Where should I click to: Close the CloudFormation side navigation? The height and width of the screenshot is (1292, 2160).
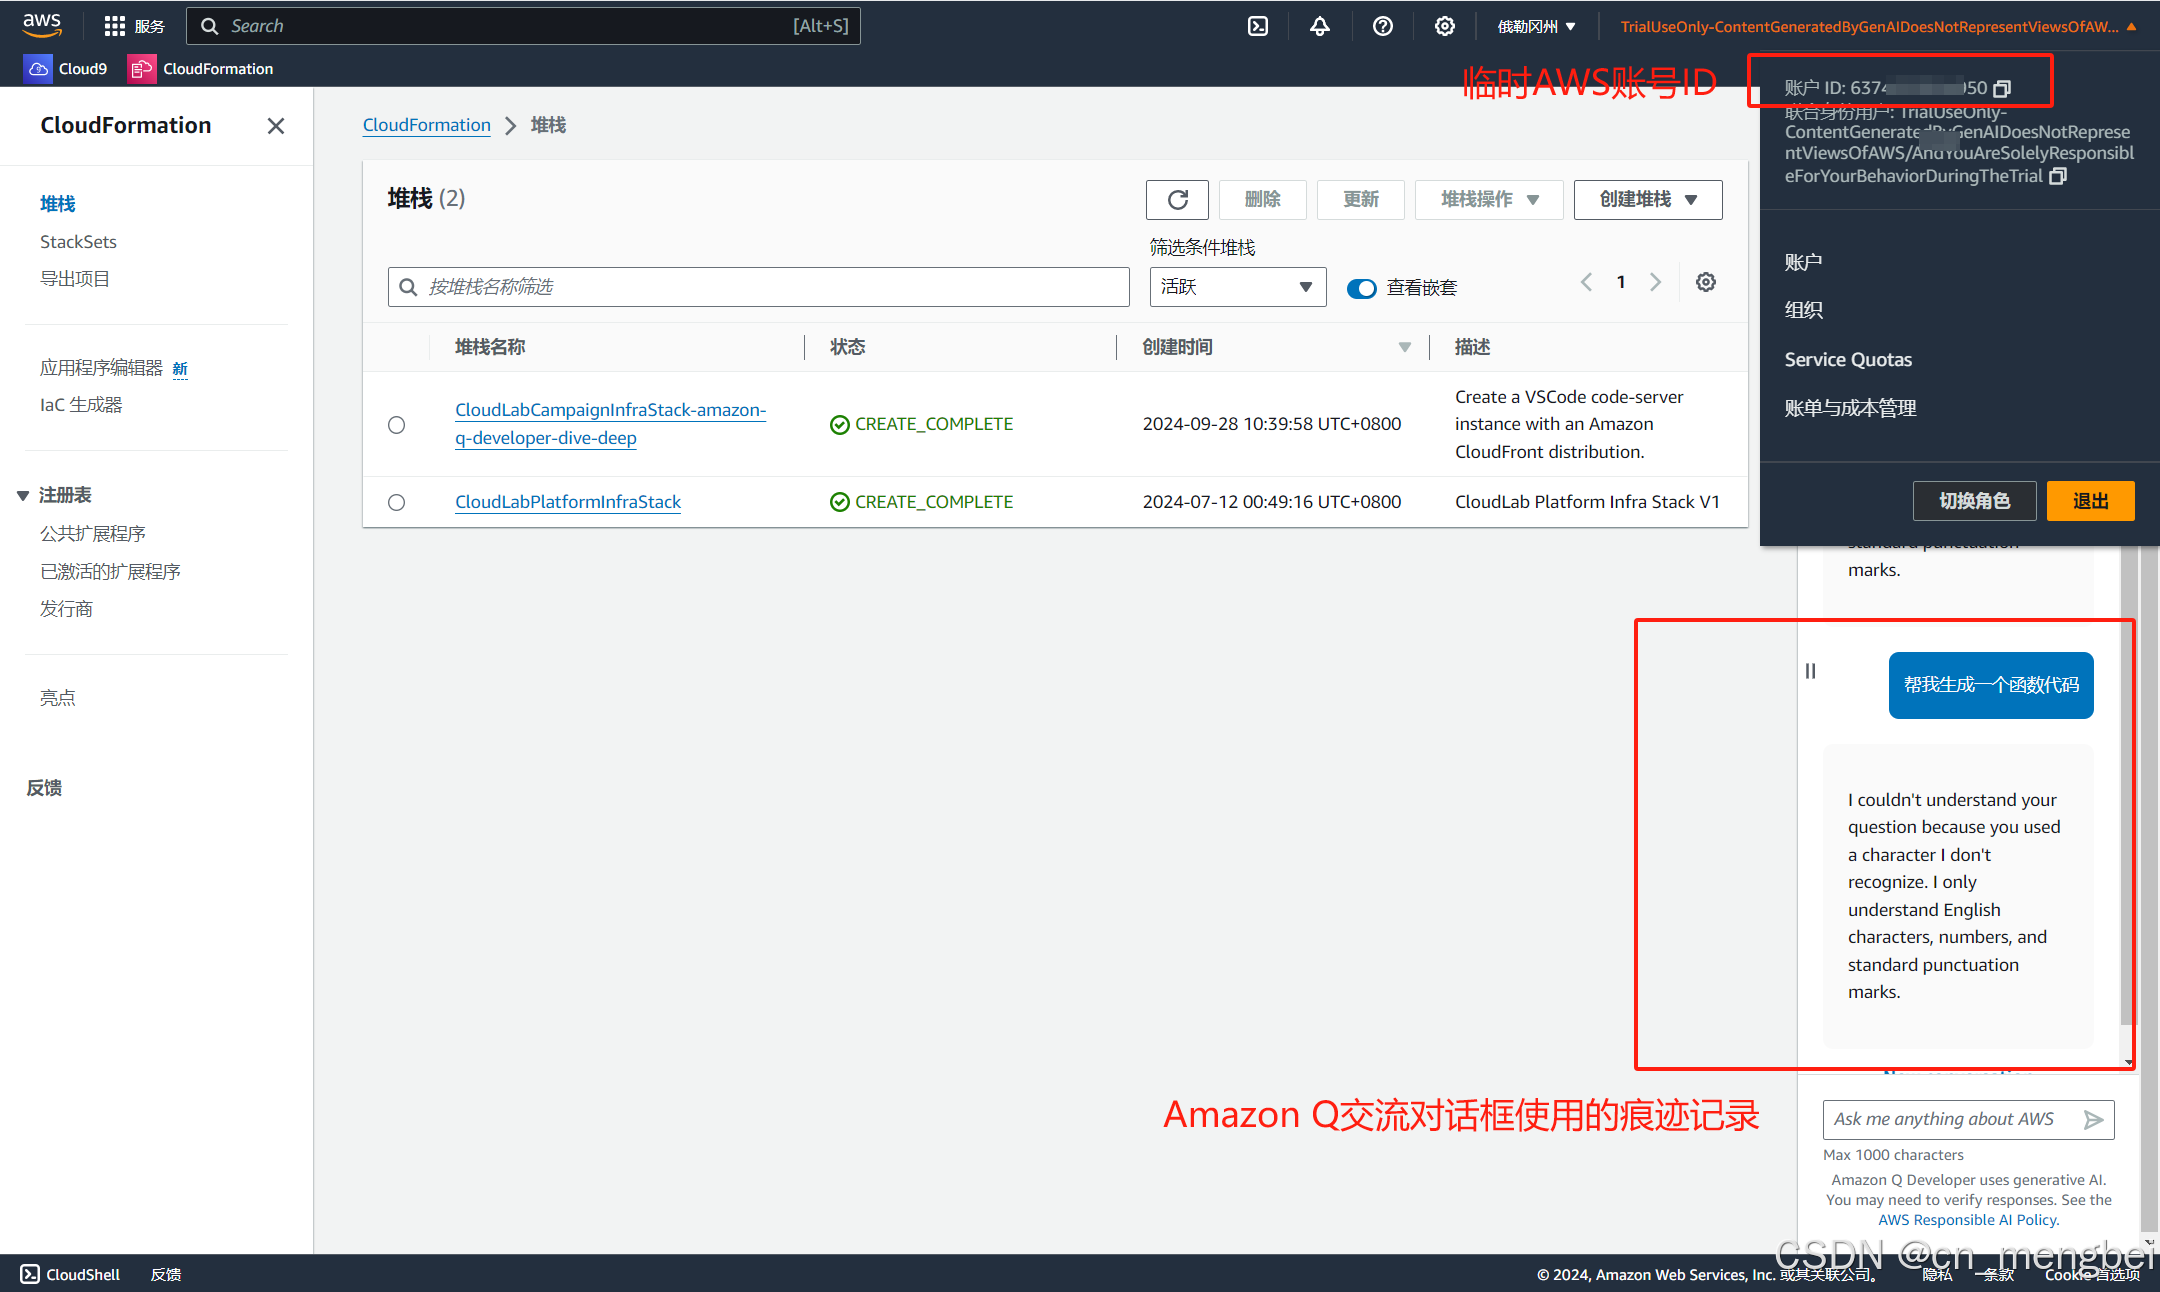coord(276,126)
